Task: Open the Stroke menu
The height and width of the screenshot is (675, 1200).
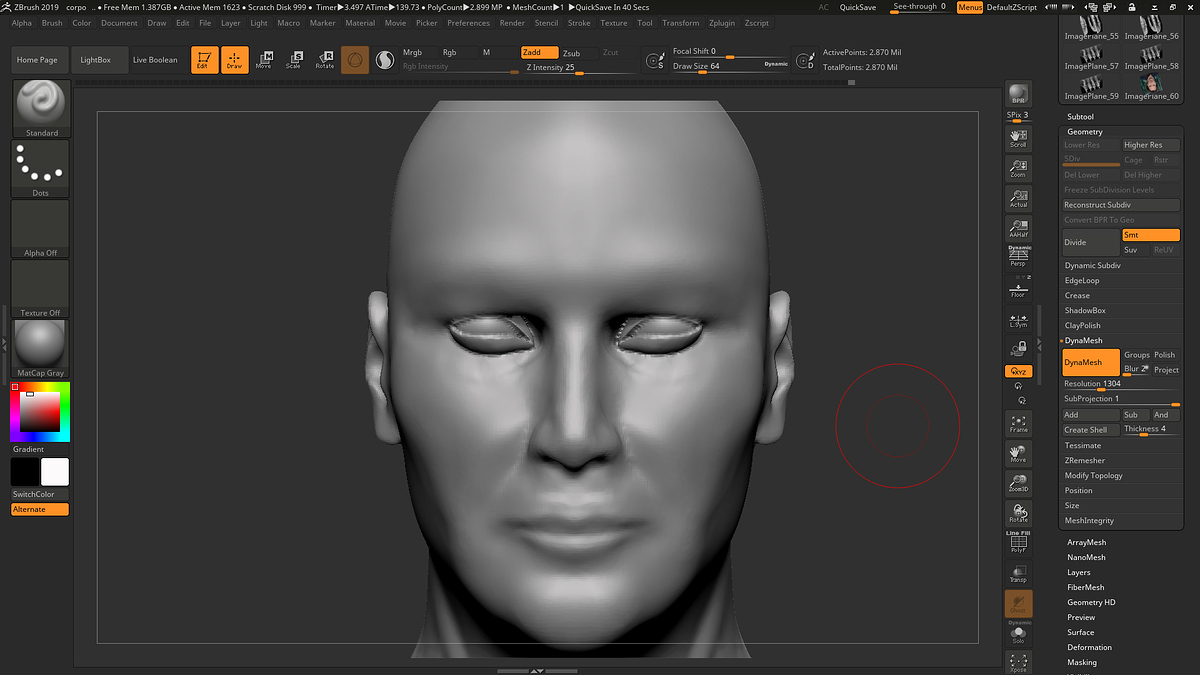Action: pyautogui.click(x=579, y=23)
